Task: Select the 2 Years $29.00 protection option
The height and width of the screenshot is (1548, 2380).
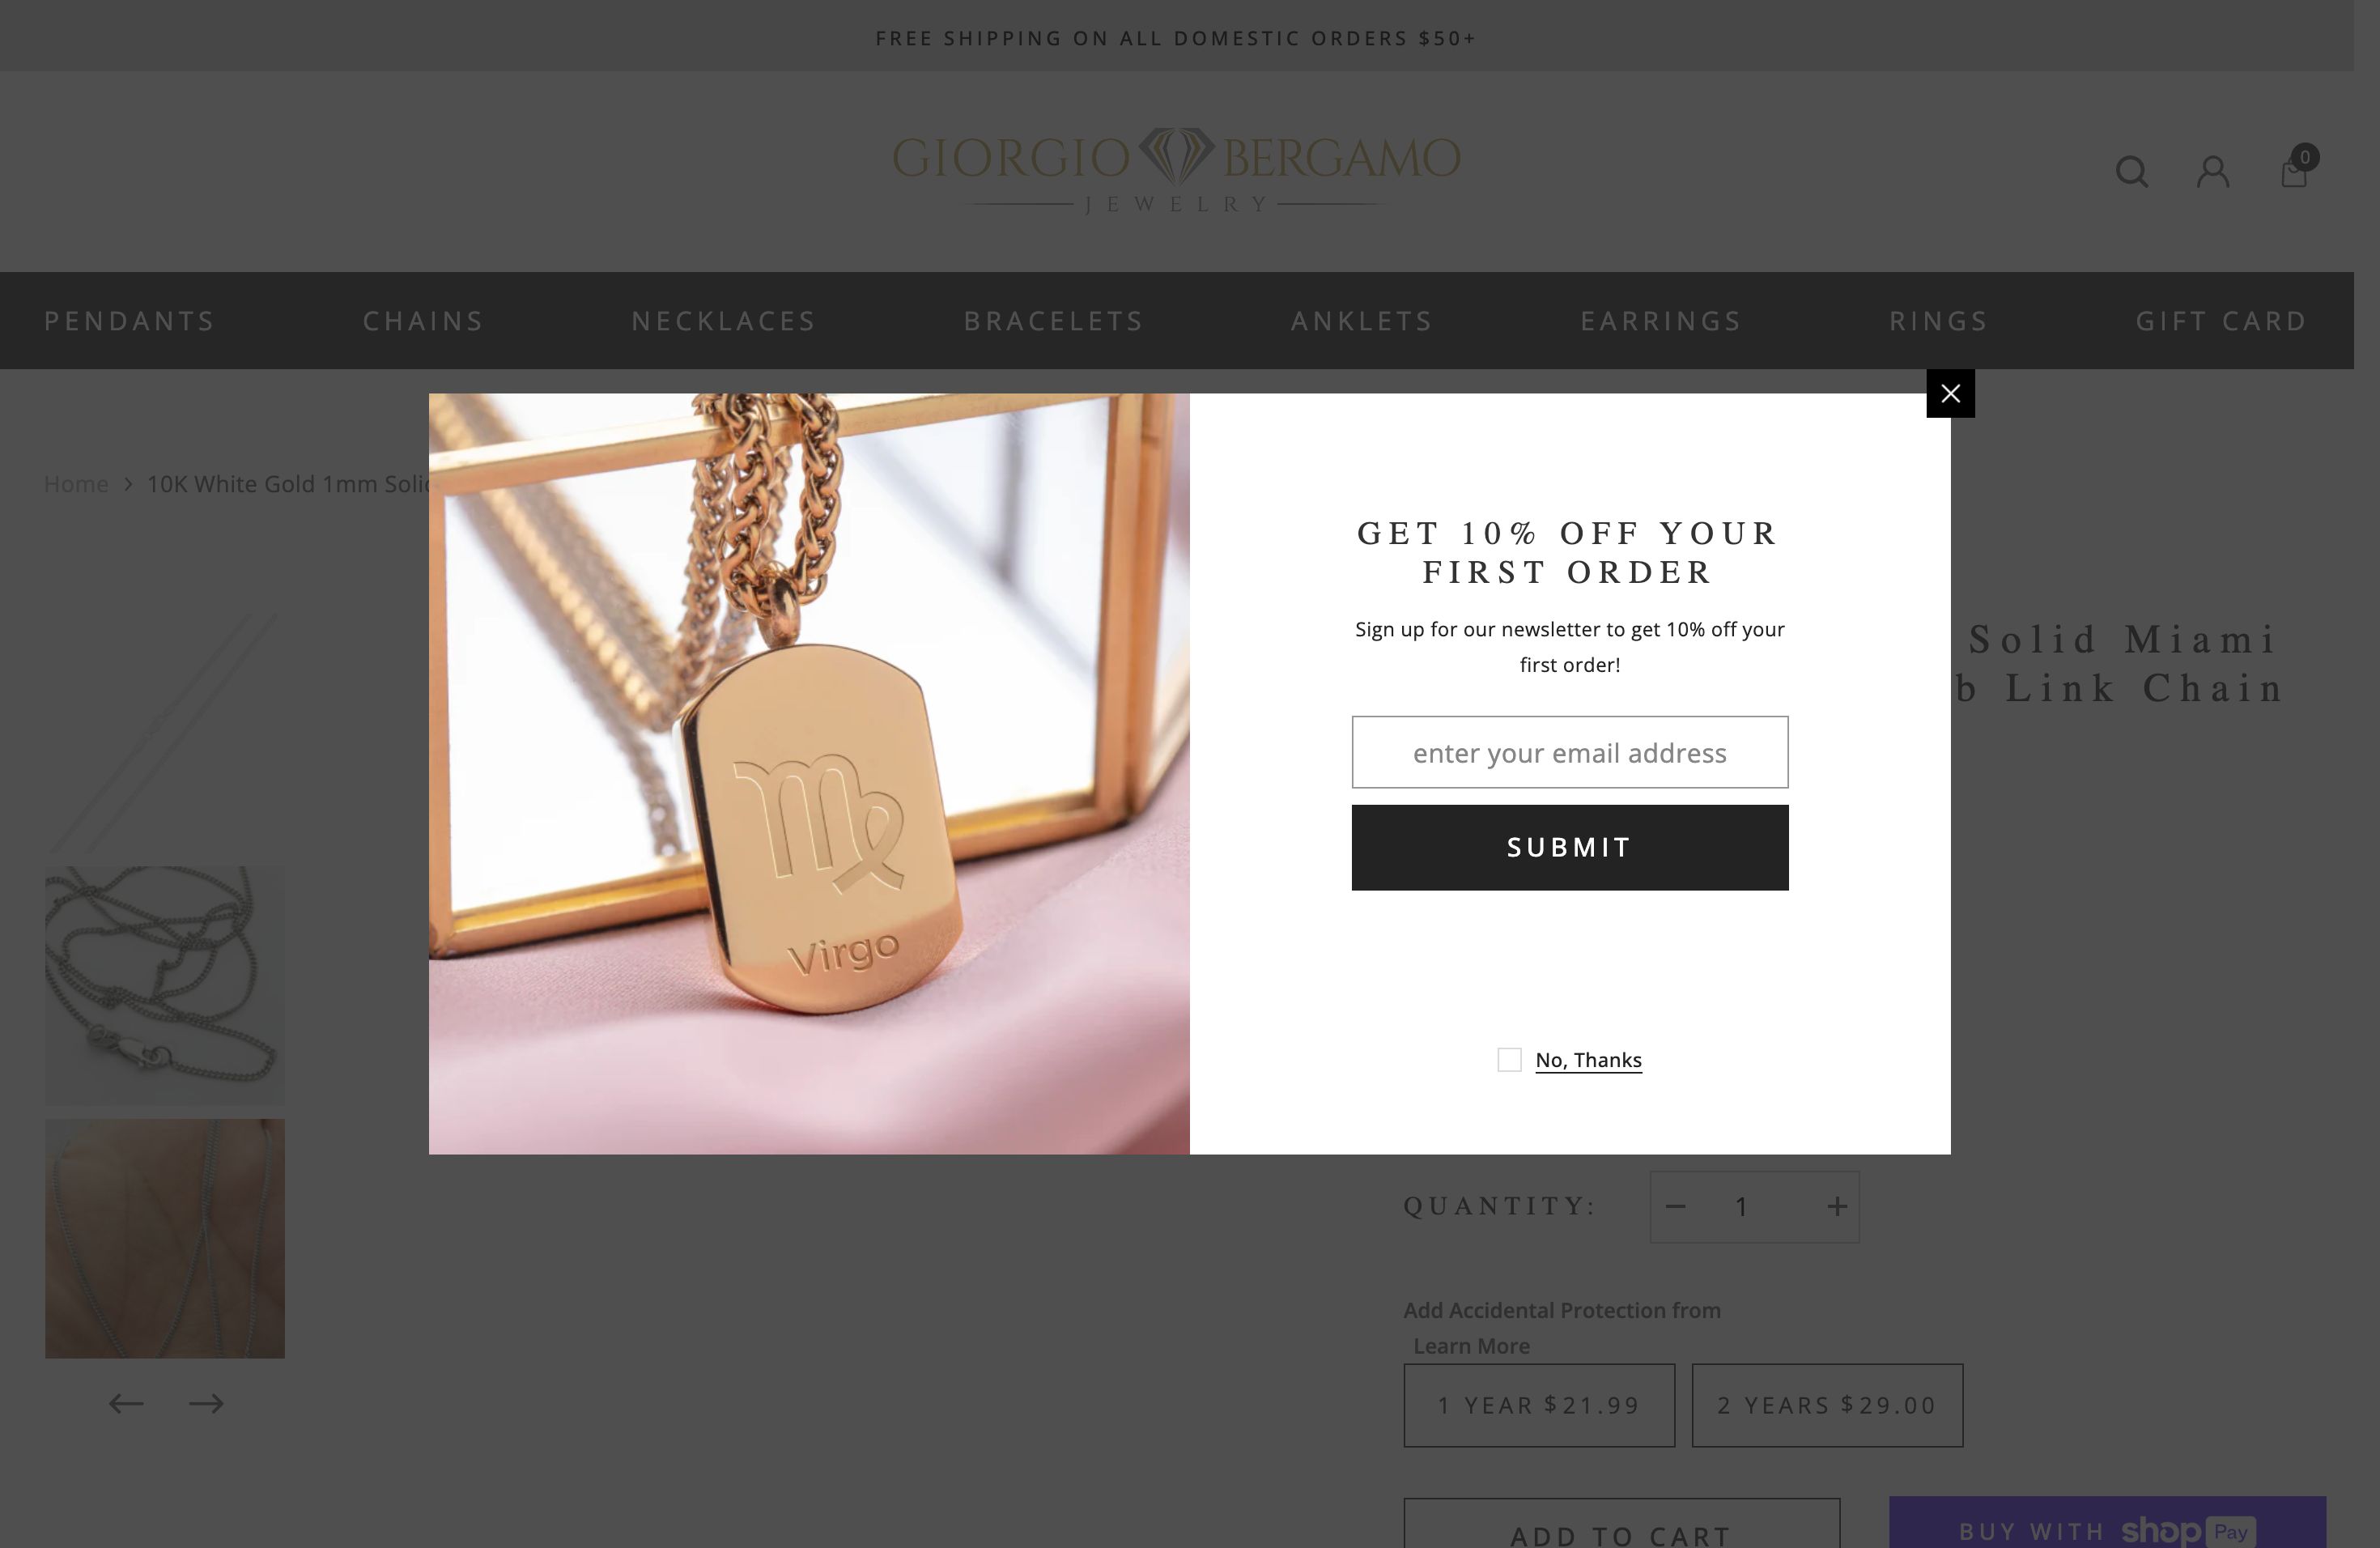Action: [1827, 1405]
